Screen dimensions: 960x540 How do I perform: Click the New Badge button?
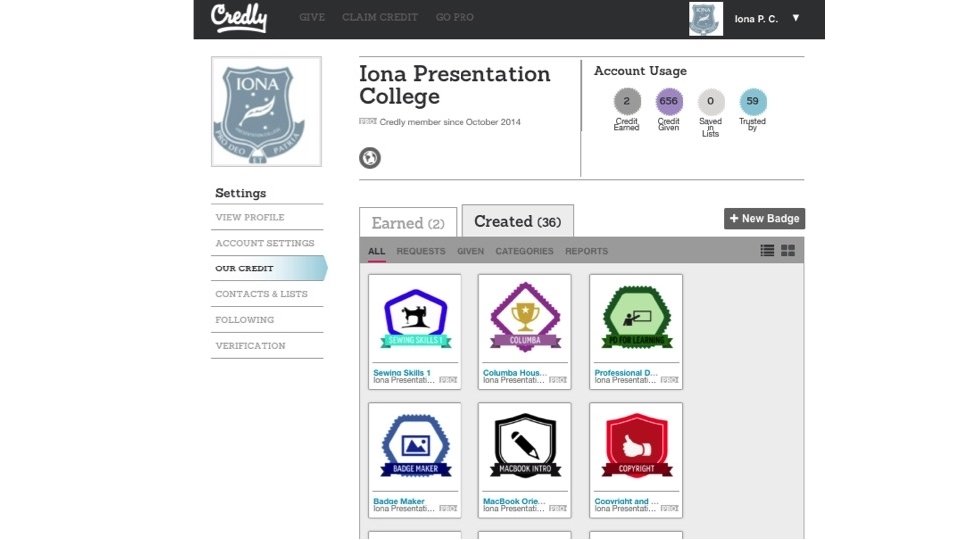[764, 219]
